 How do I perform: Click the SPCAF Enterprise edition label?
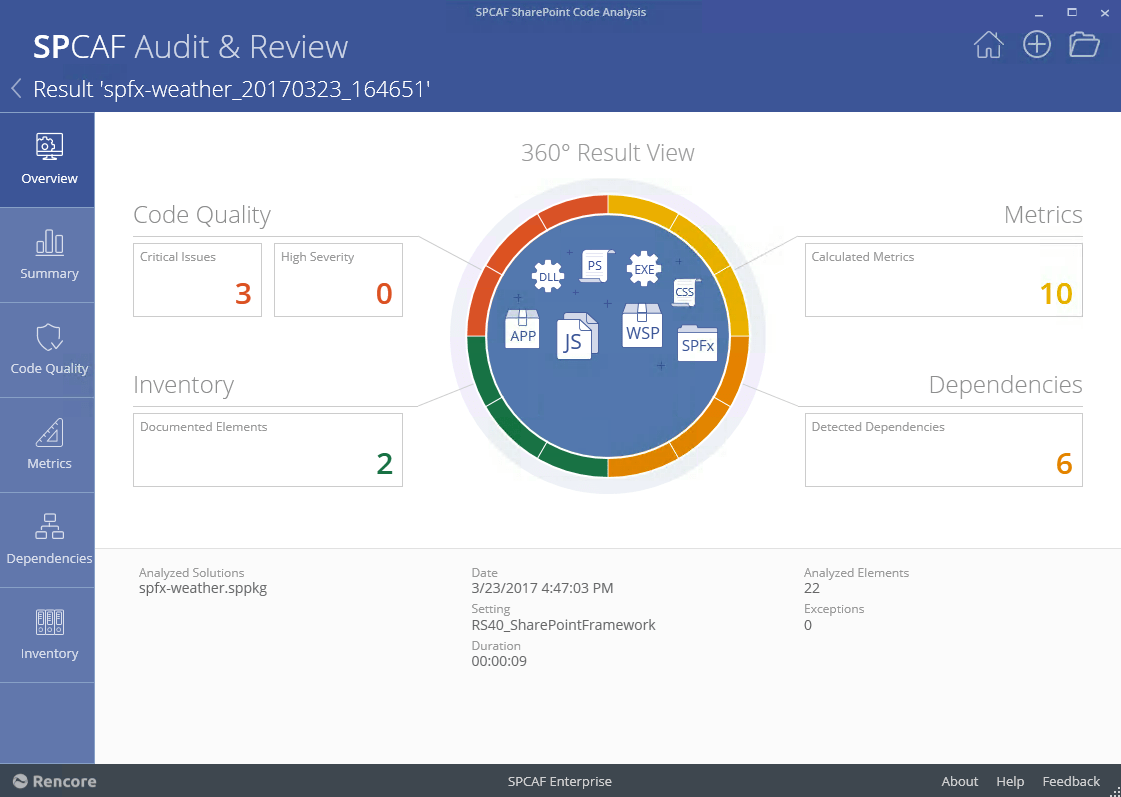pyautogui.click(x=560, y=781)
